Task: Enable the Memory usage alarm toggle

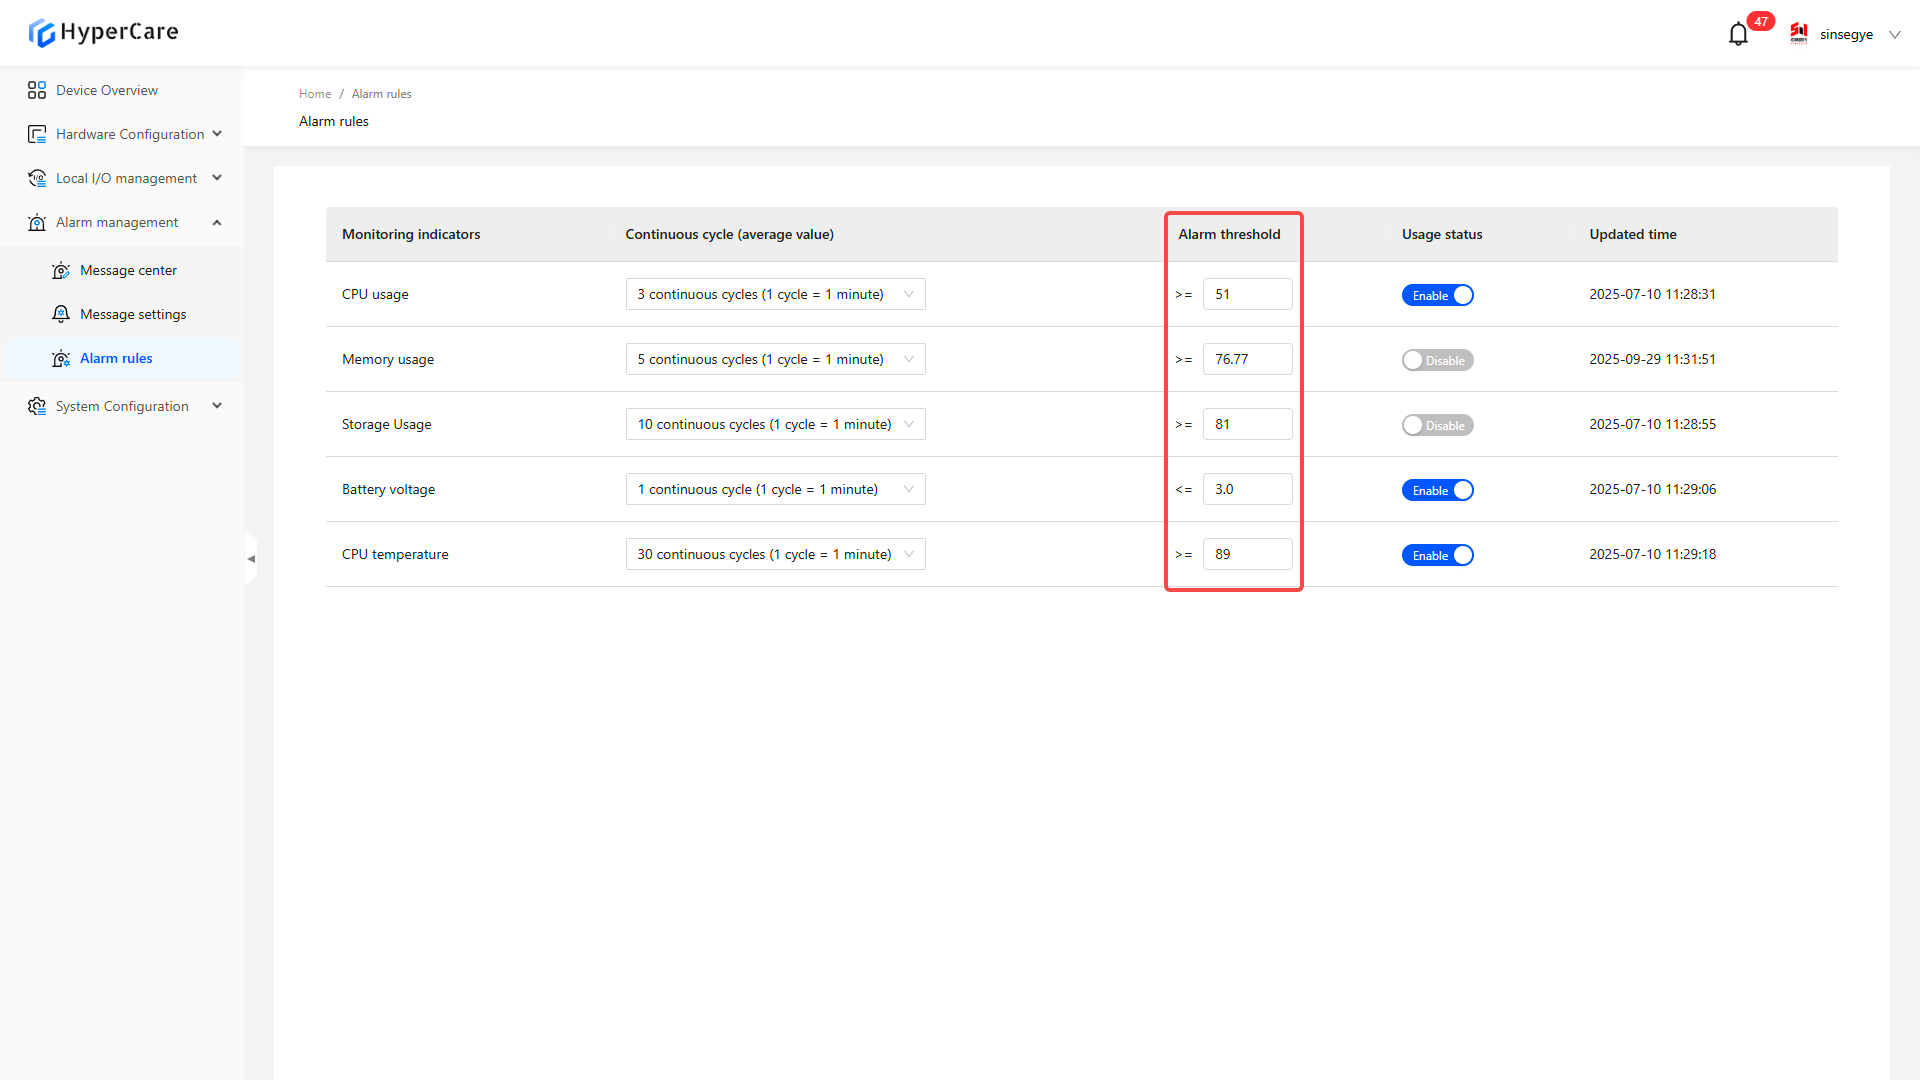Action: click(1437, 360)
